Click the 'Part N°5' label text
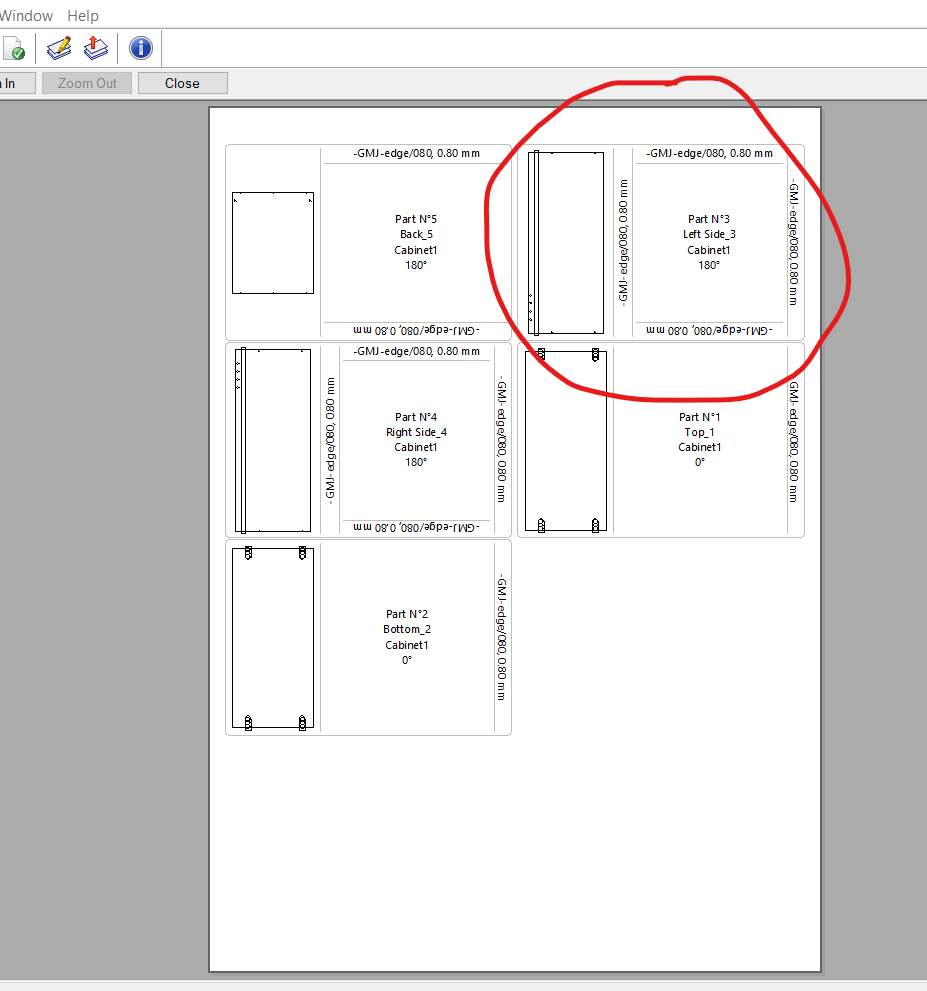Viewport: 927px width, 991px height. 416,219
